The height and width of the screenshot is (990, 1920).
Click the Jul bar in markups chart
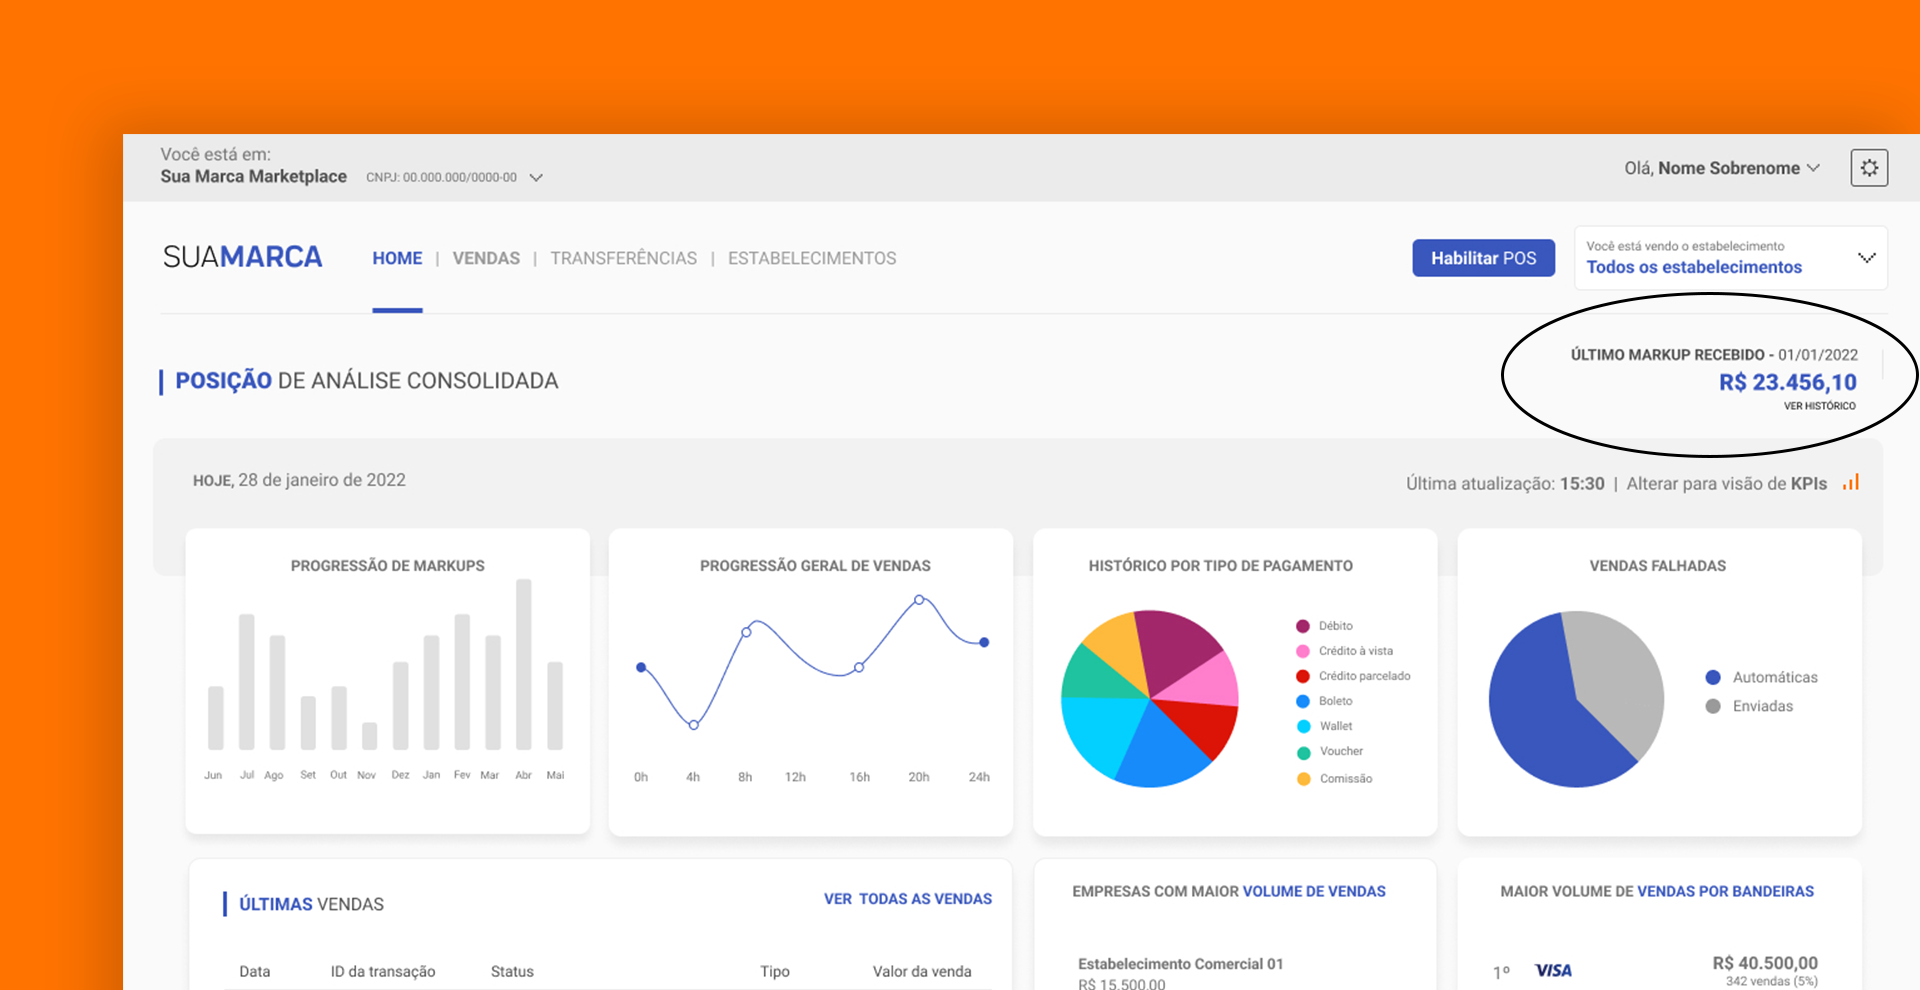coord(247,682)
